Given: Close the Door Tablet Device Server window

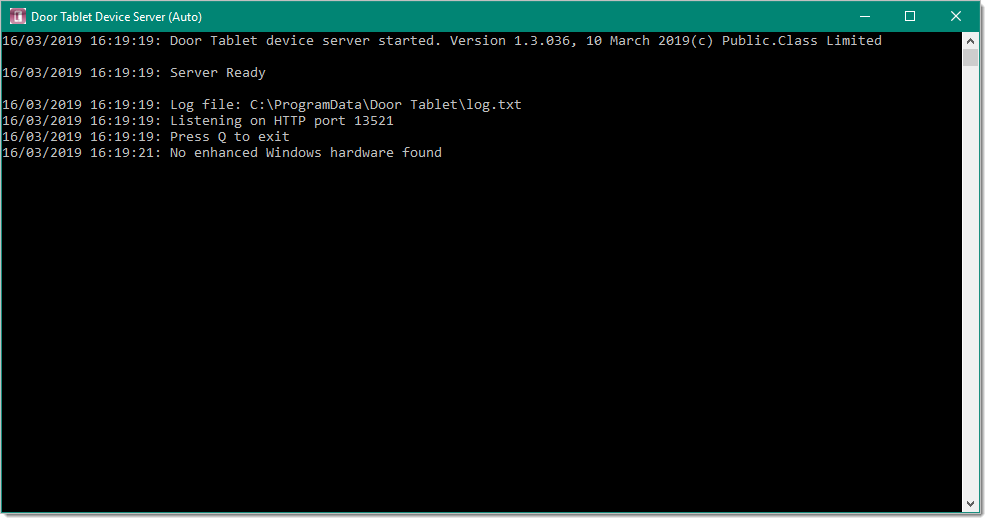Looking at the screenshot, I should click(x=956, y=16).
